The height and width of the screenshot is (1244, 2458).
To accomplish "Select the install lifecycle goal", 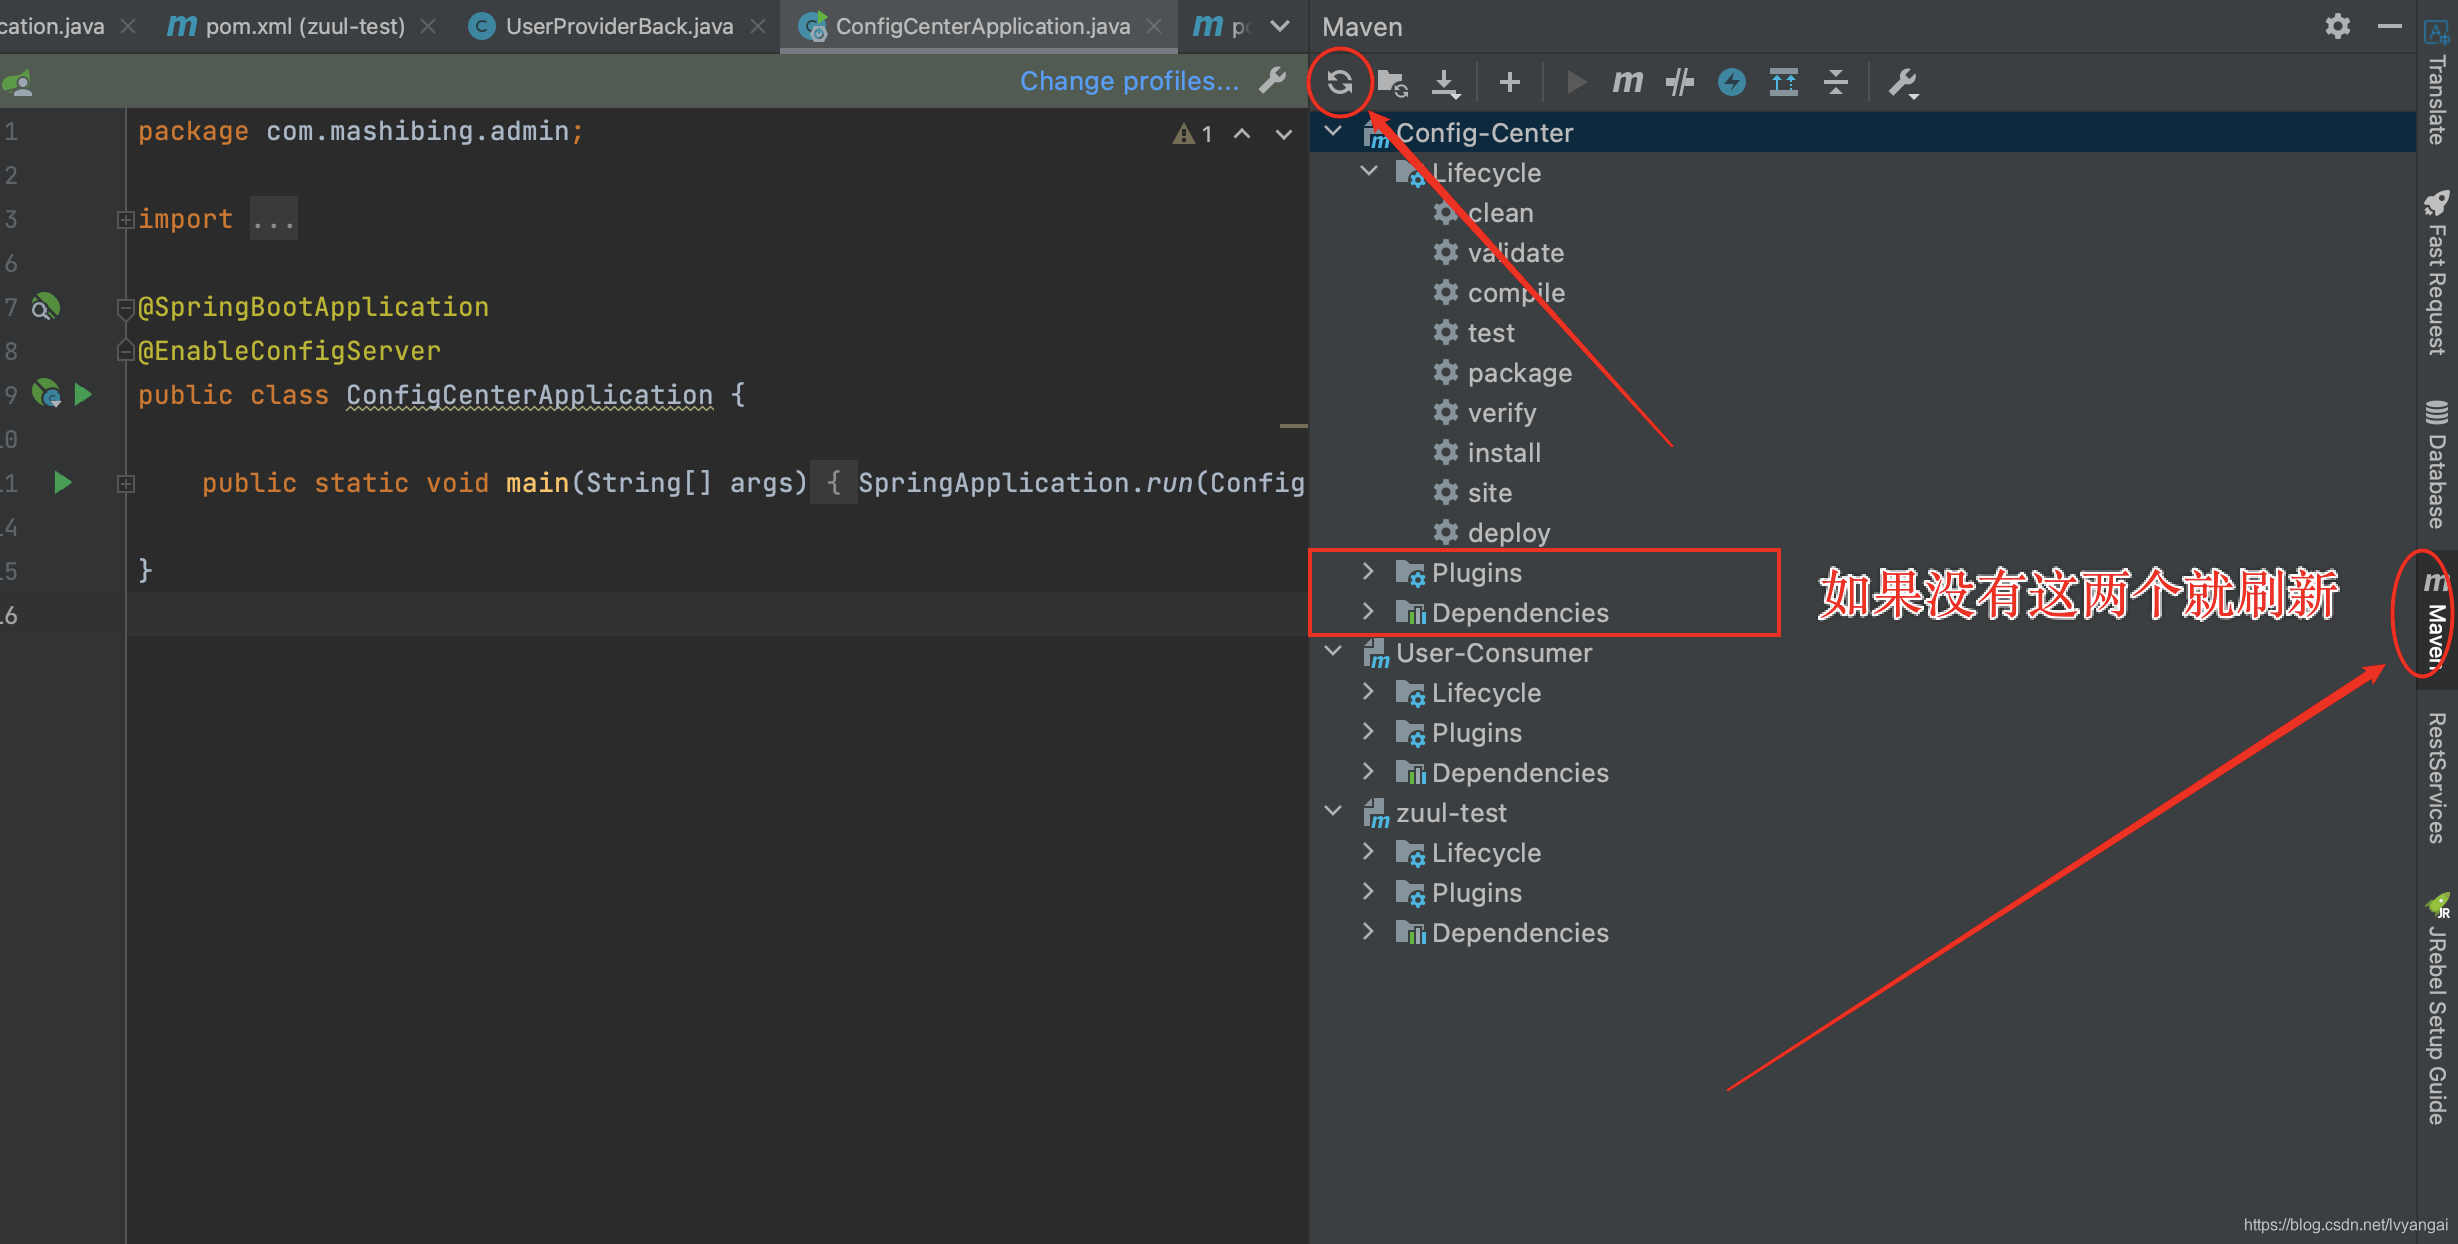I will tap(1503, 453).
